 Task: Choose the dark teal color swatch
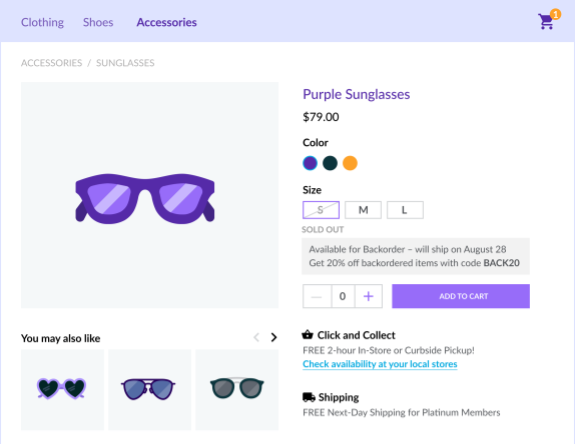[330, 163]
